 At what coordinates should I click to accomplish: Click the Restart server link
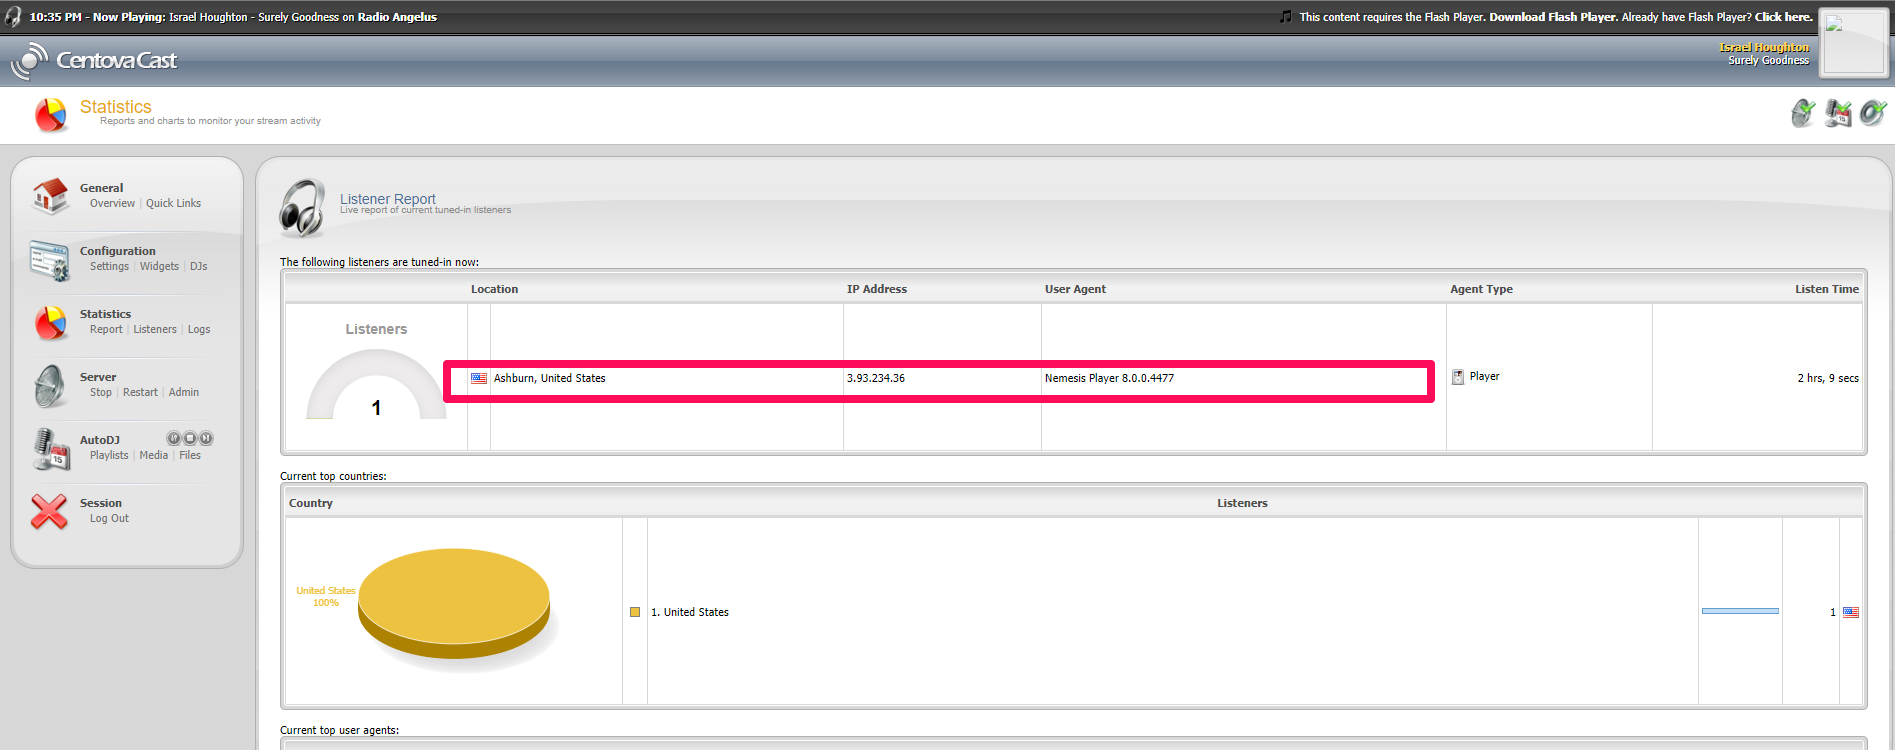[x=140, y=392]
